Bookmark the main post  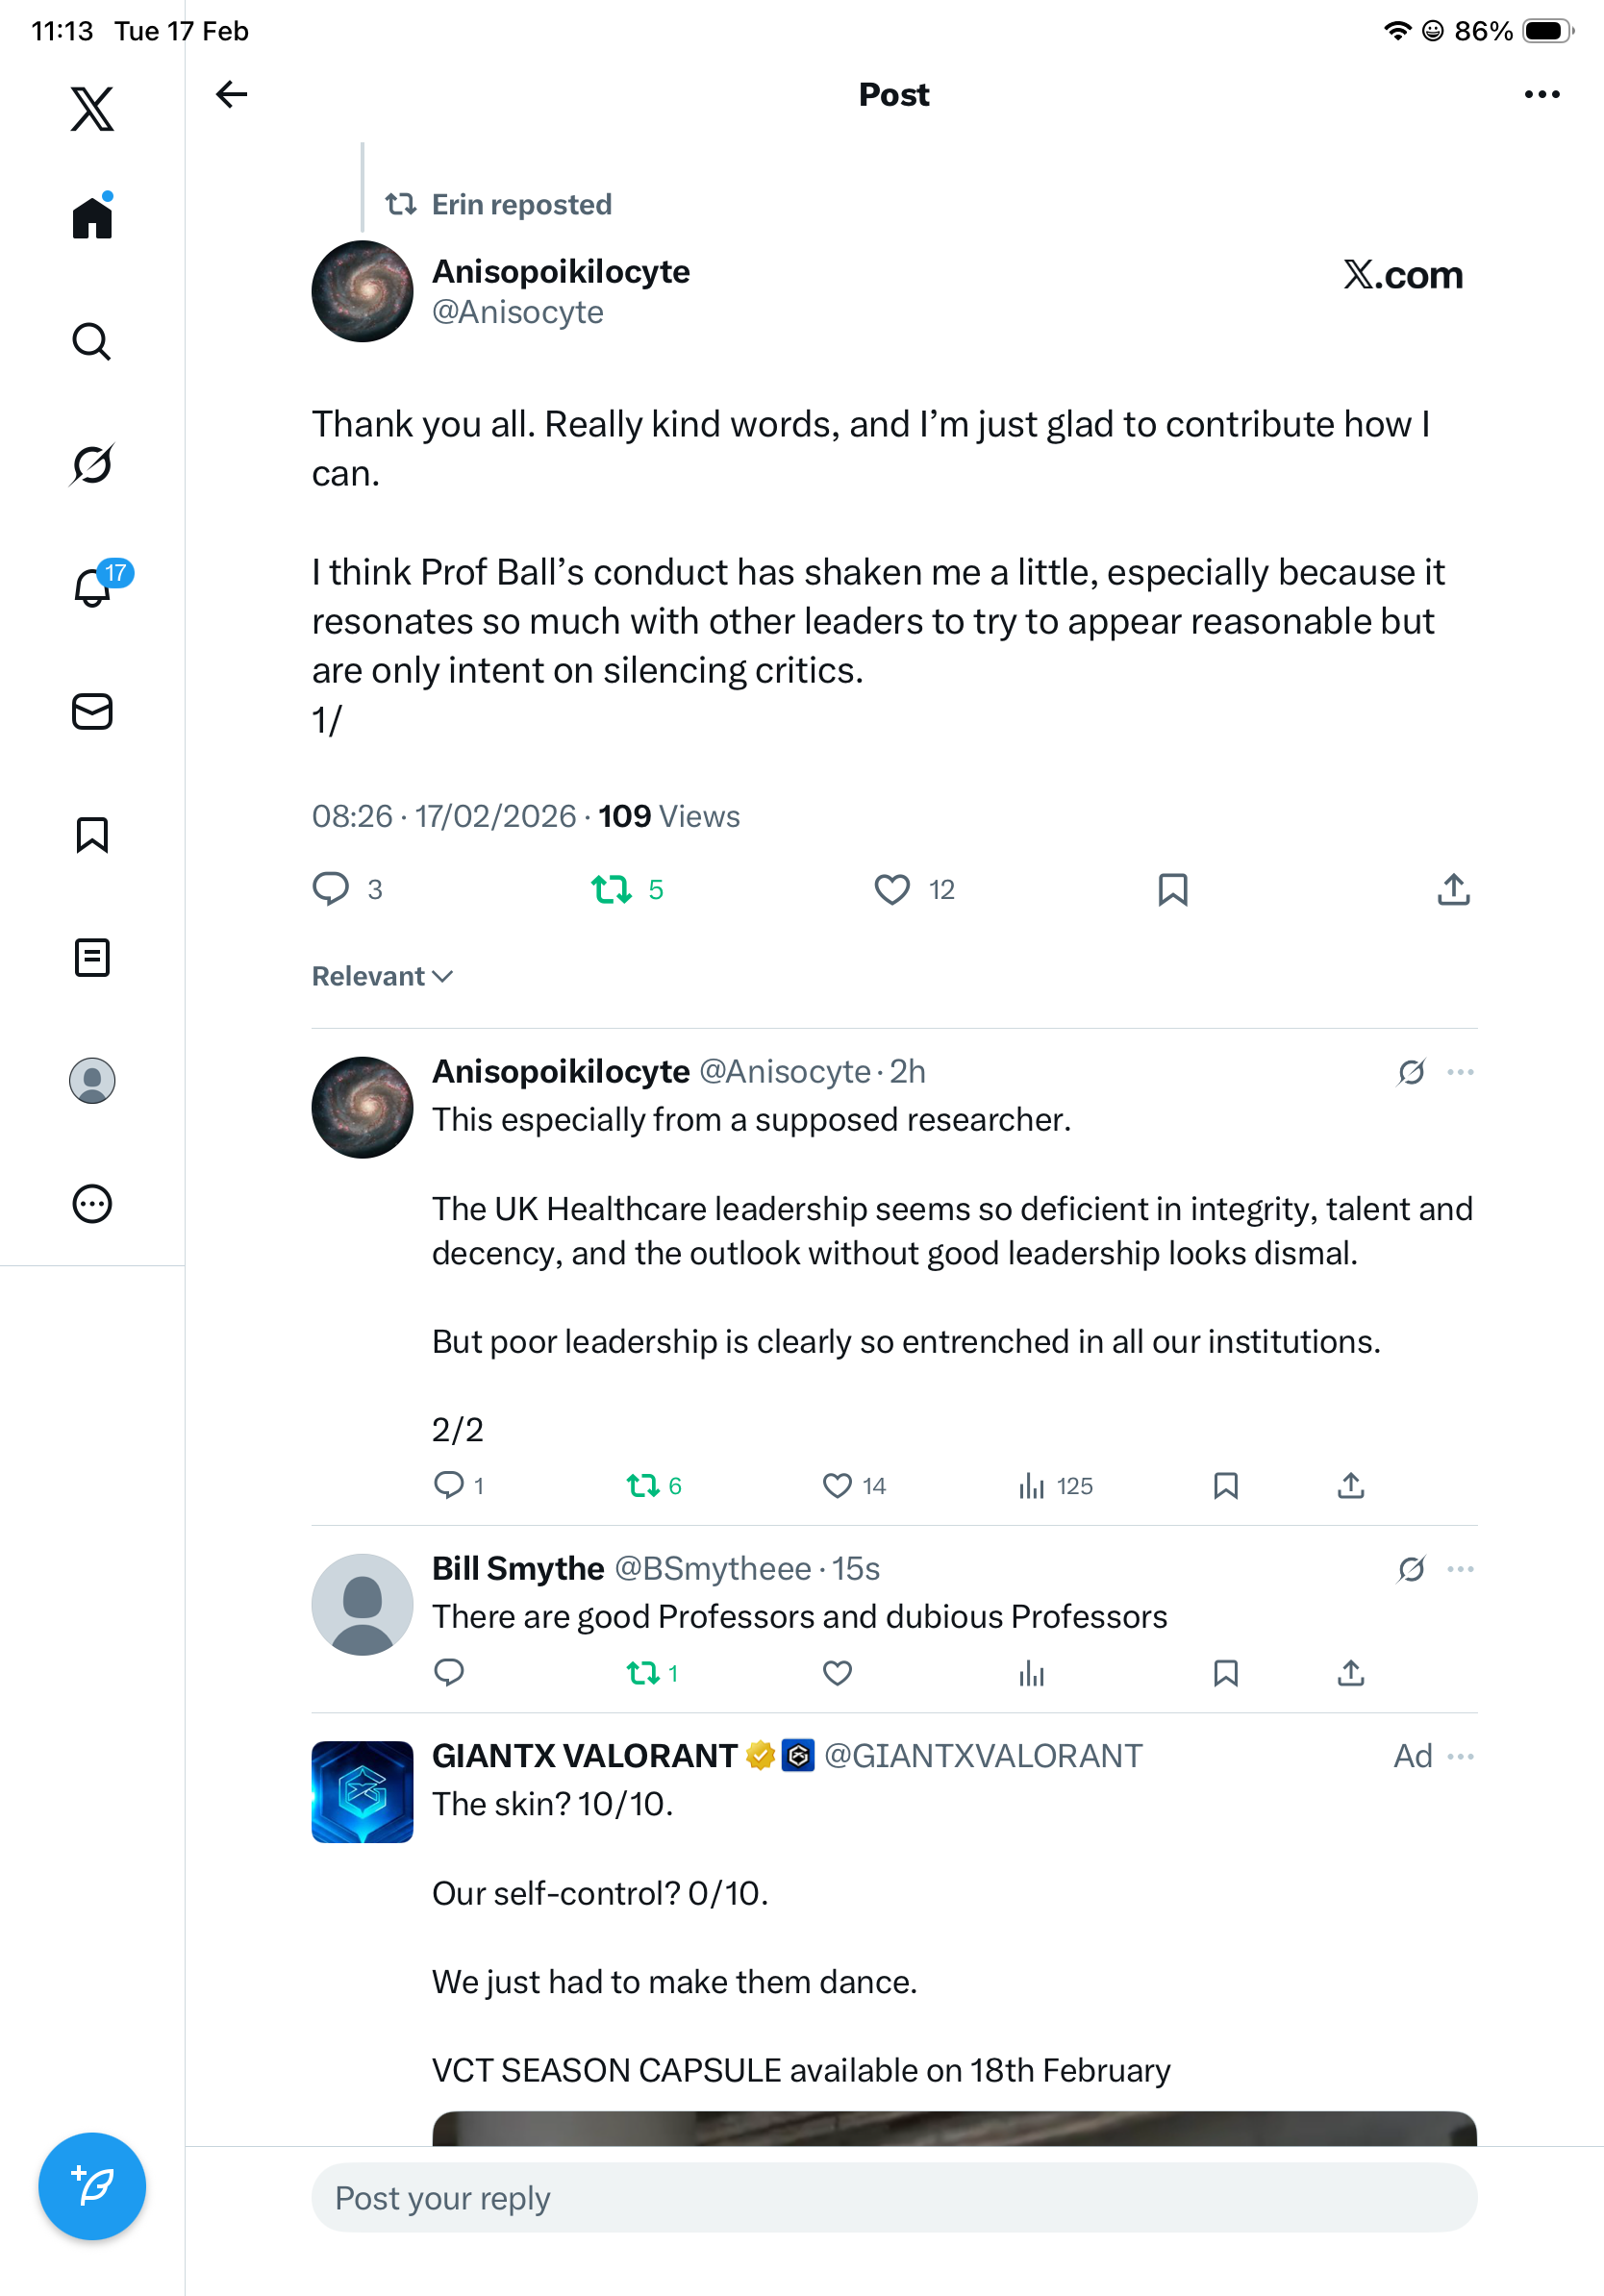(x=1172, y=889)
